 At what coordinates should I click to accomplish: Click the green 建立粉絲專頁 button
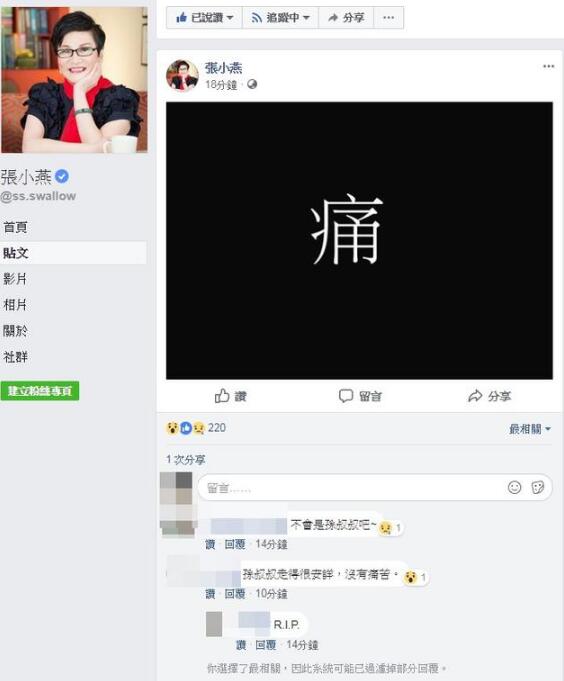[40, 391]
